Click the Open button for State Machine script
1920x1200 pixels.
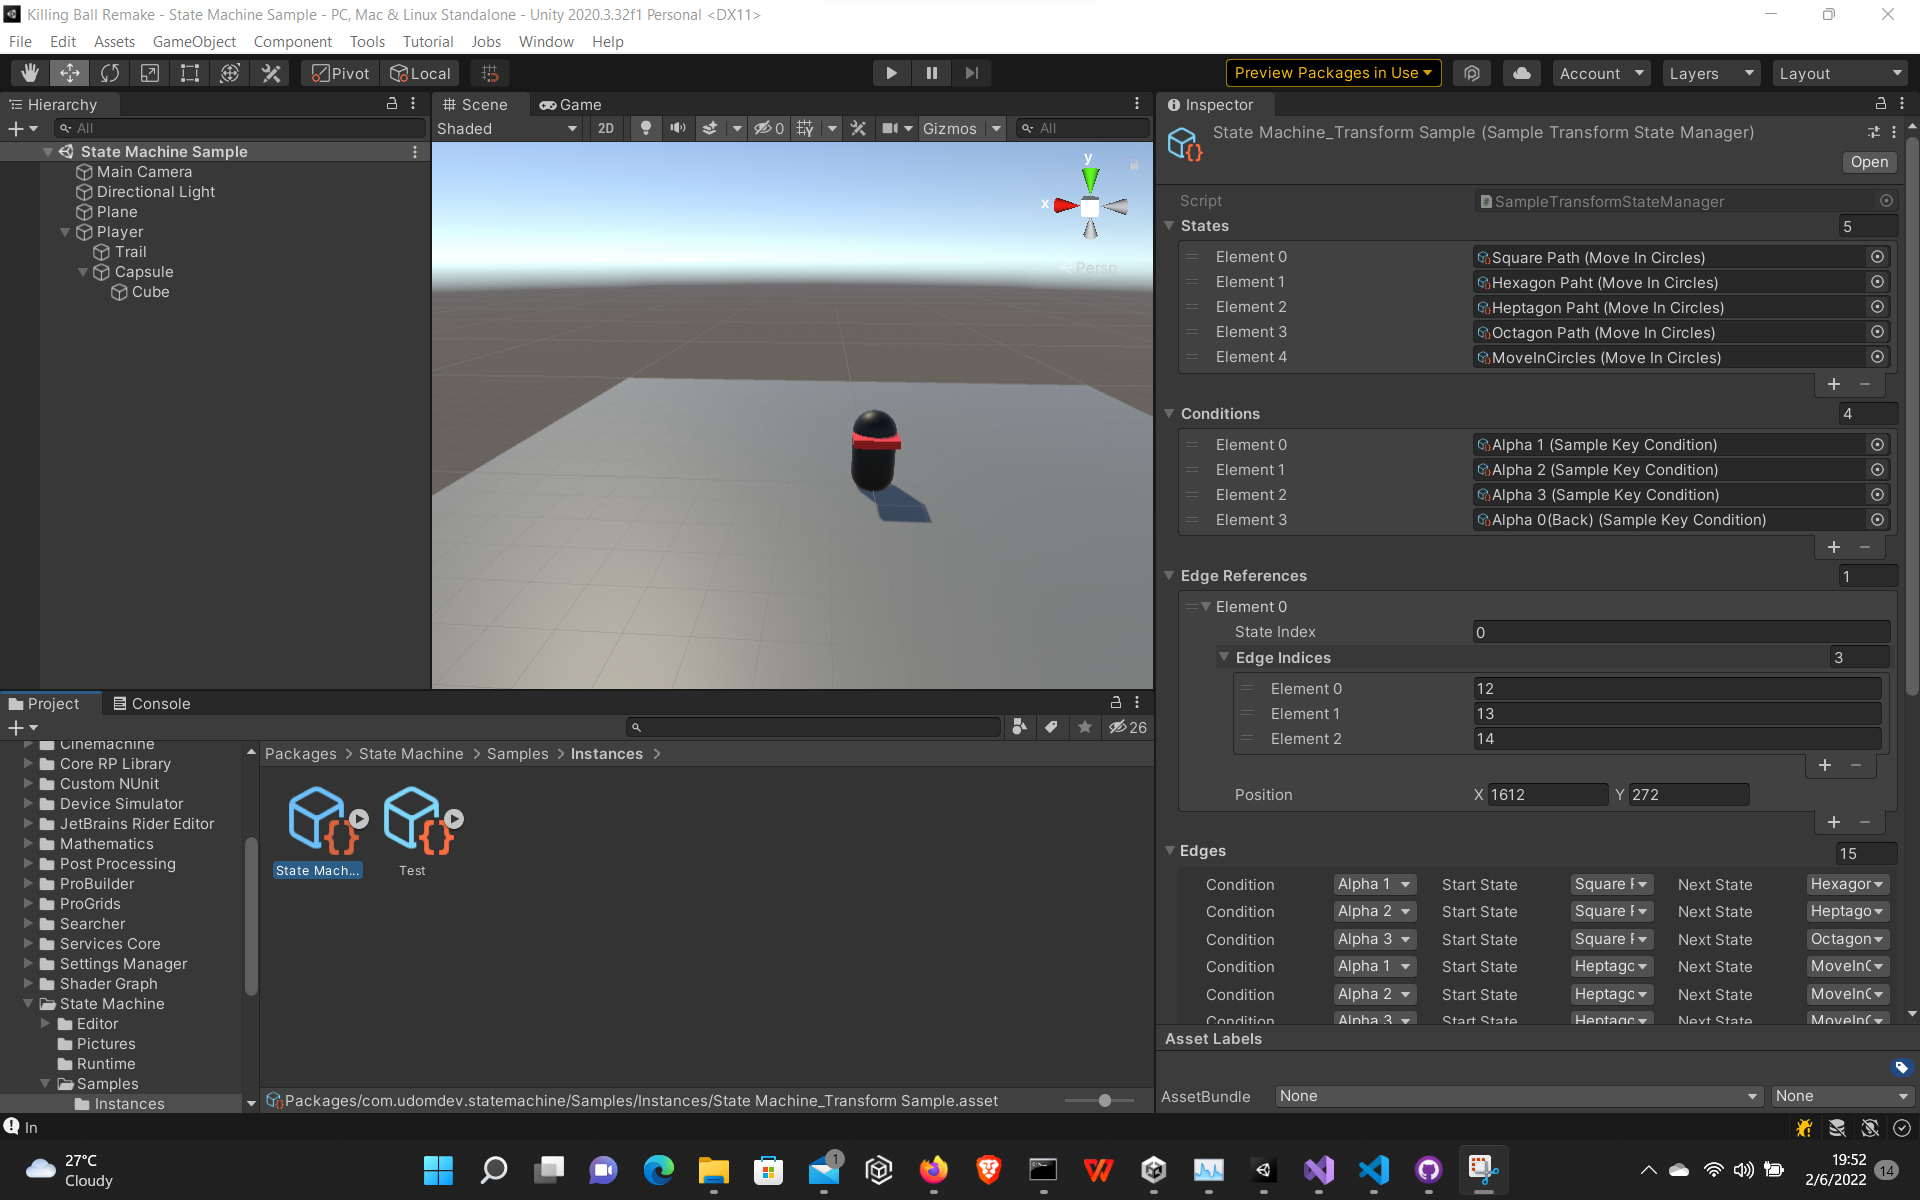coord(1867,160)
